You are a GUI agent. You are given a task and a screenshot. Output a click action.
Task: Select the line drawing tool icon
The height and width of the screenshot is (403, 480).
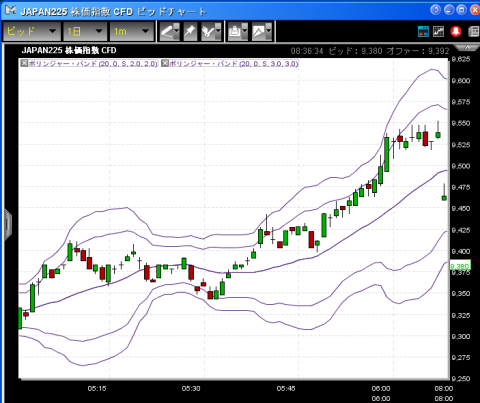[x=166, y=32]
